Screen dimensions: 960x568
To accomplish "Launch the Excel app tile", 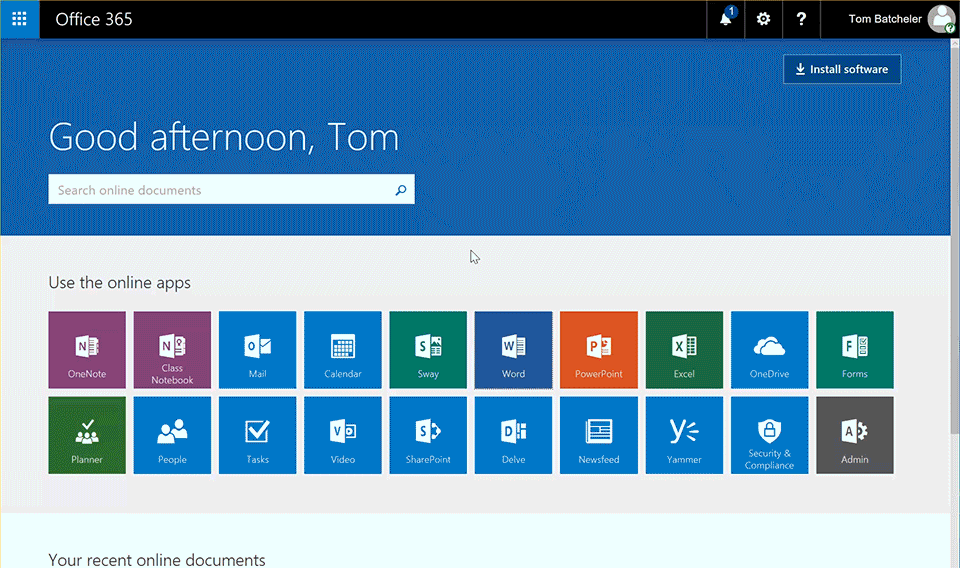I will click(684, 349).
